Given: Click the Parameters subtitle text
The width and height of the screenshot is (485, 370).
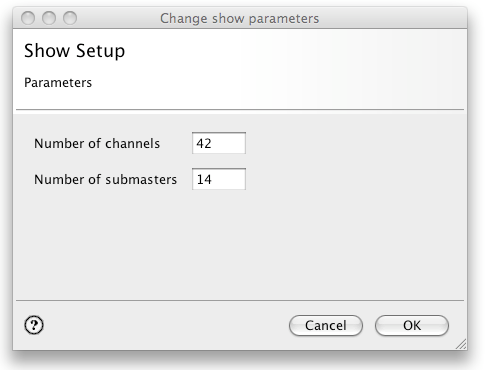Looking at the screenshot, I should click(58, 83).
